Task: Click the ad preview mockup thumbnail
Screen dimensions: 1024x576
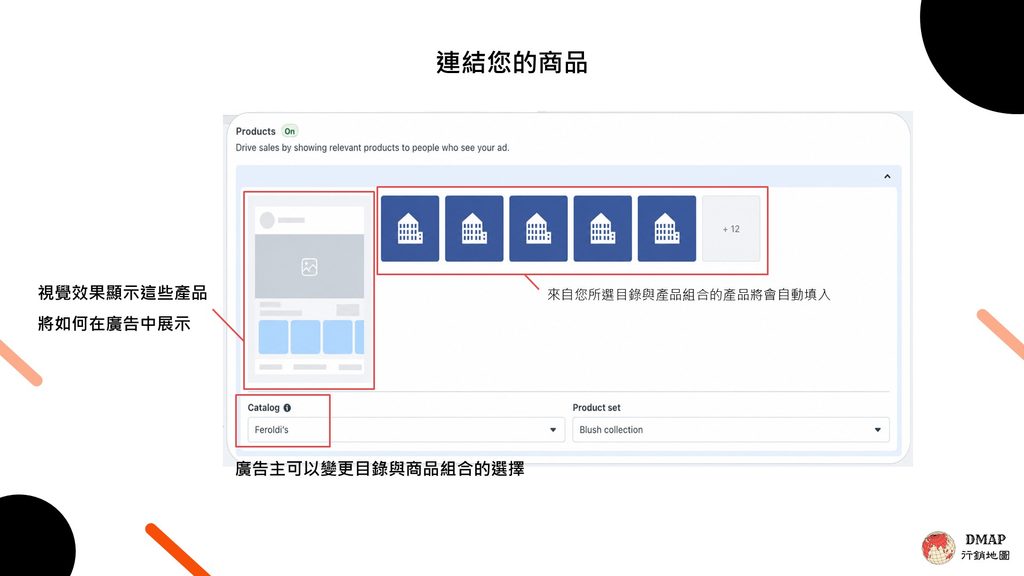Action: pyautogui.click(x=309, y=291)
